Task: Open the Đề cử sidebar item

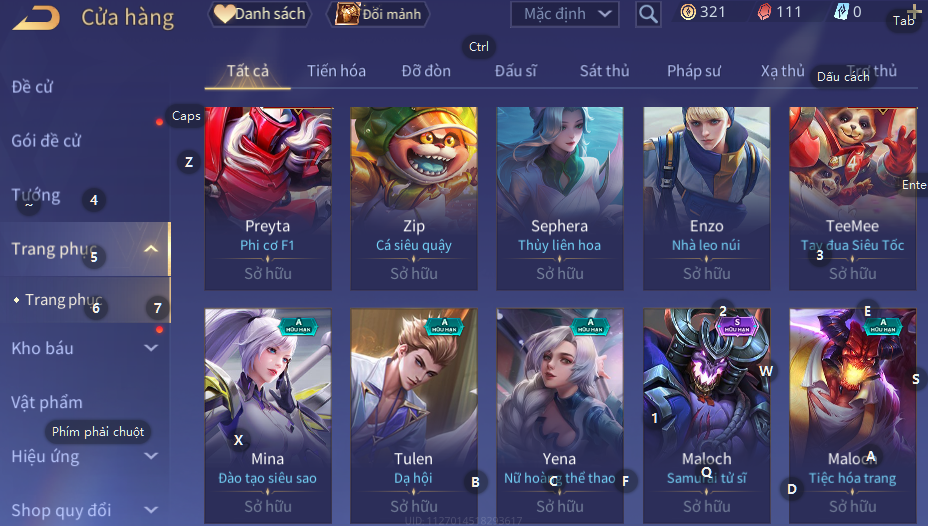Action: point(32,87)
